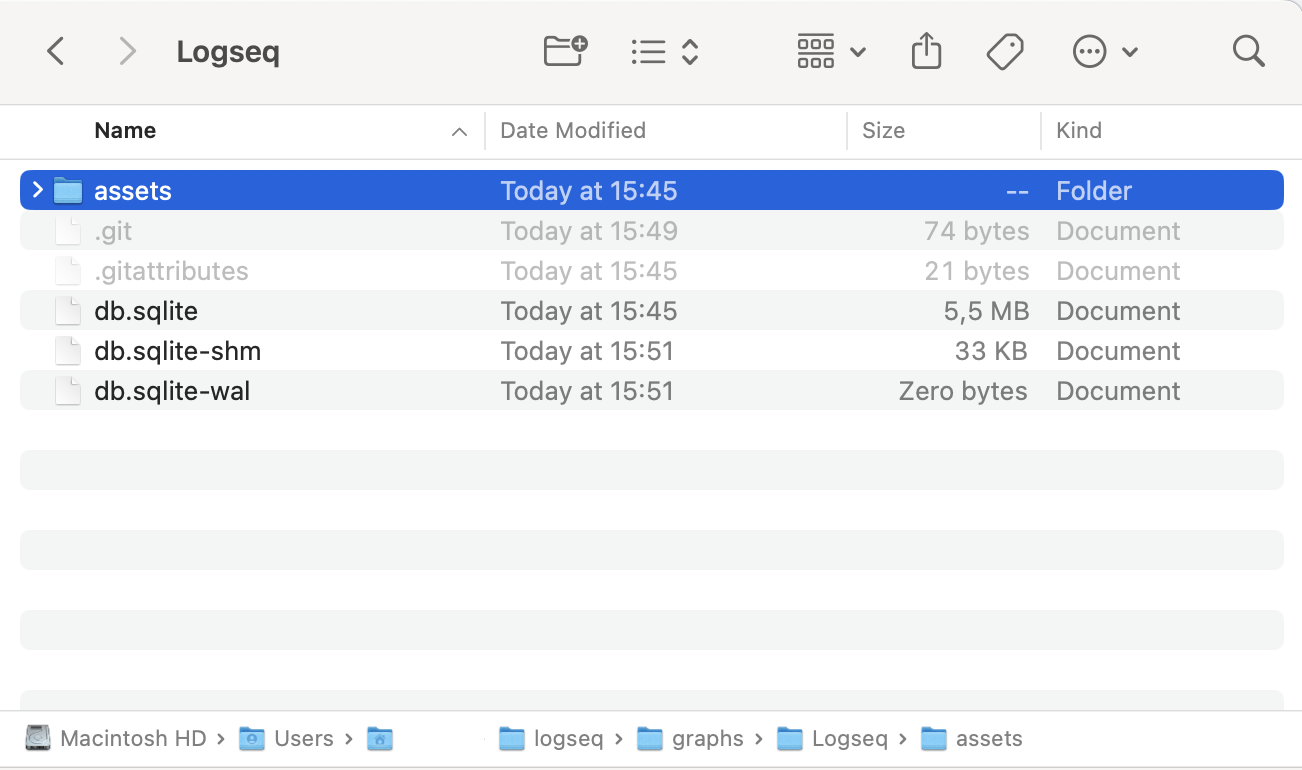Open the Tags toolbar icon
The image size is (1302, 770).
(x=1005, y=51)
